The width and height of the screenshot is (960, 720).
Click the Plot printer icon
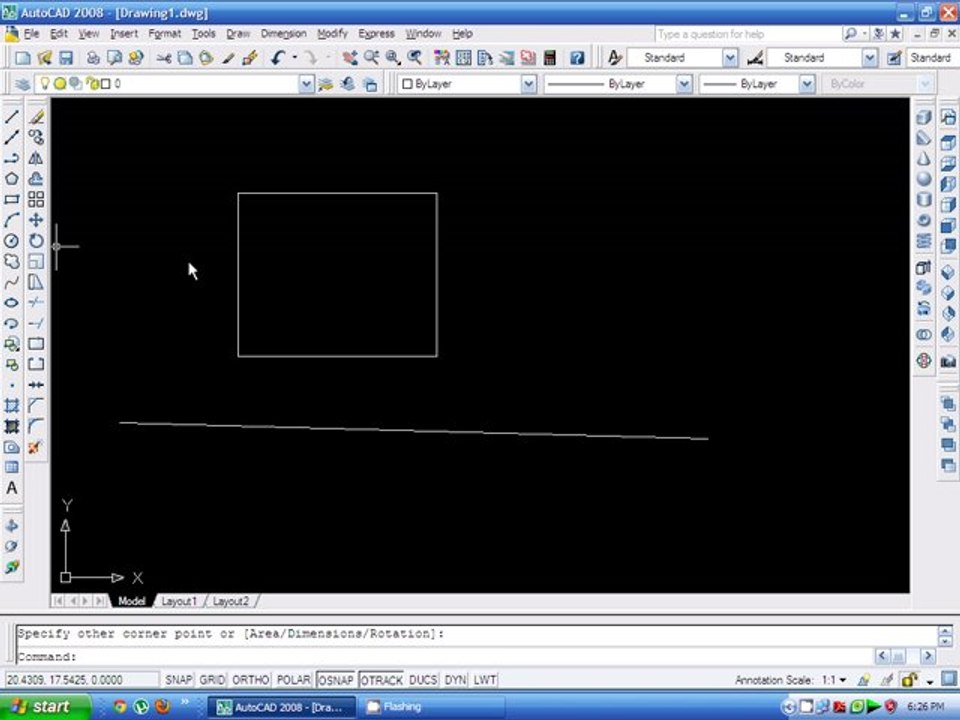(93, 58)
